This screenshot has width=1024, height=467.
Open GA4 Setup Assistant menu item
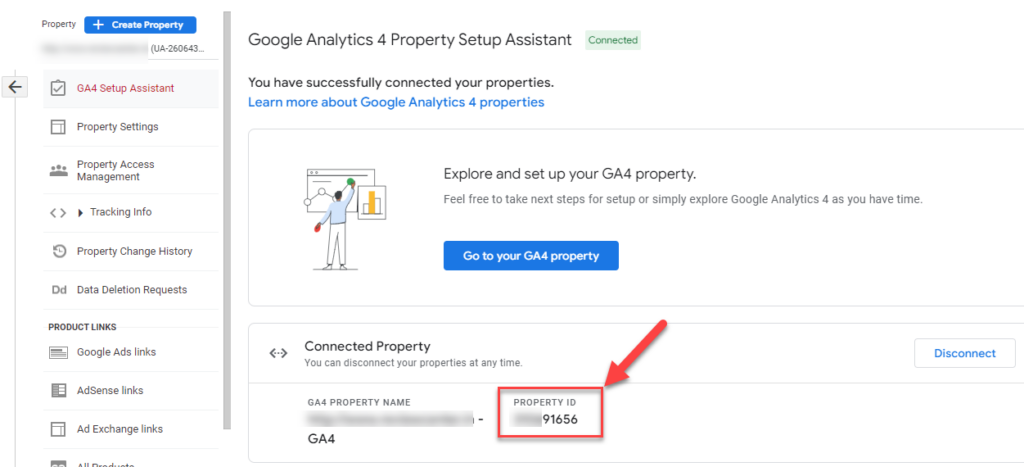click(125, 88)
